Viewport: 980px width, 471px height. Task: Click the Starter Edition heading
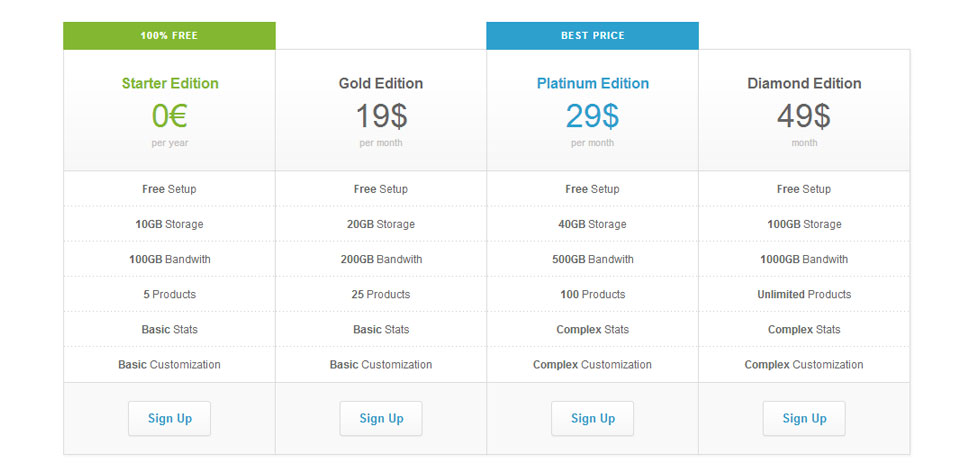[x=170, y=83]
